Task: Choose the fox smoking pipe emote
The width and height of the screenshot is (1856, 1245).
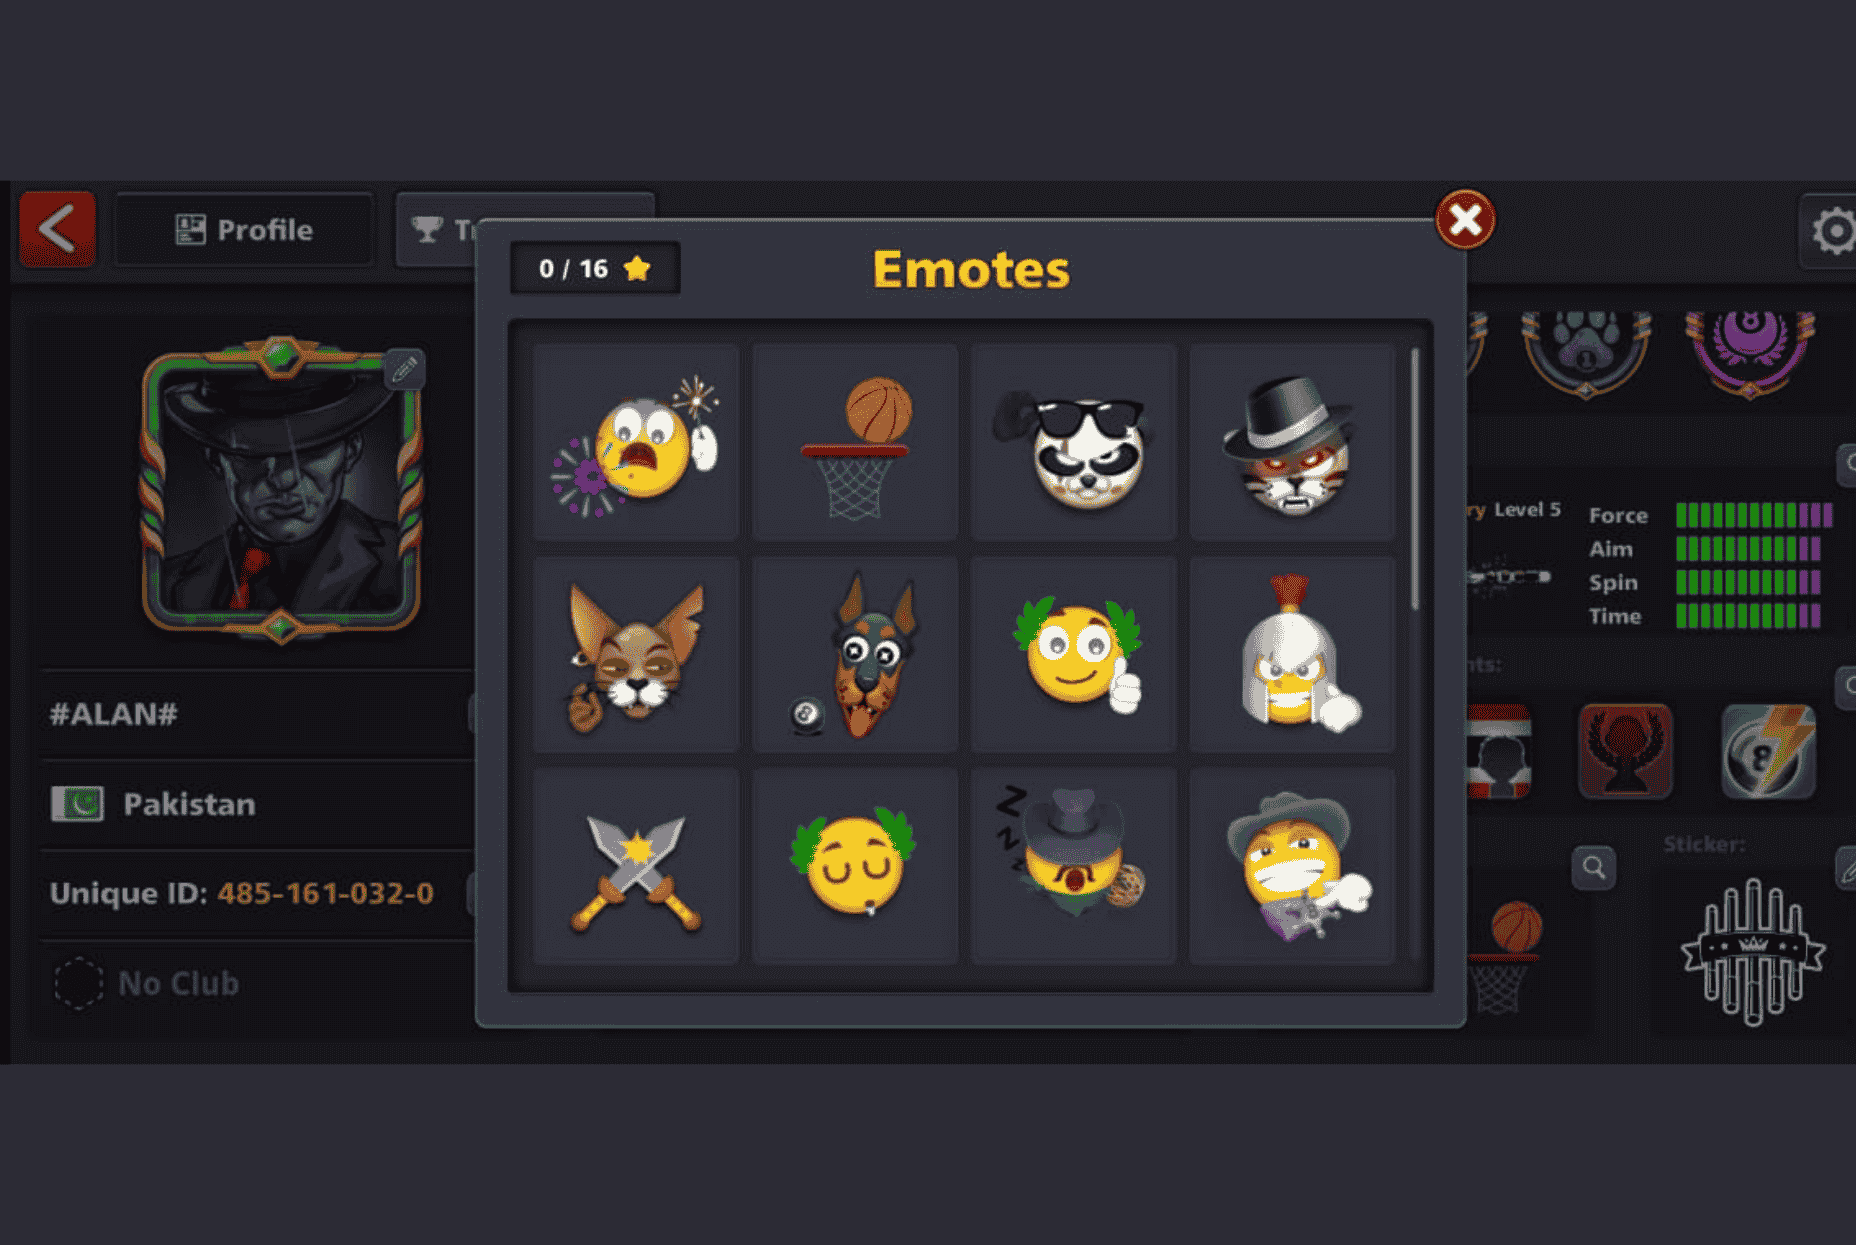Action: click(x=636, y=654)
